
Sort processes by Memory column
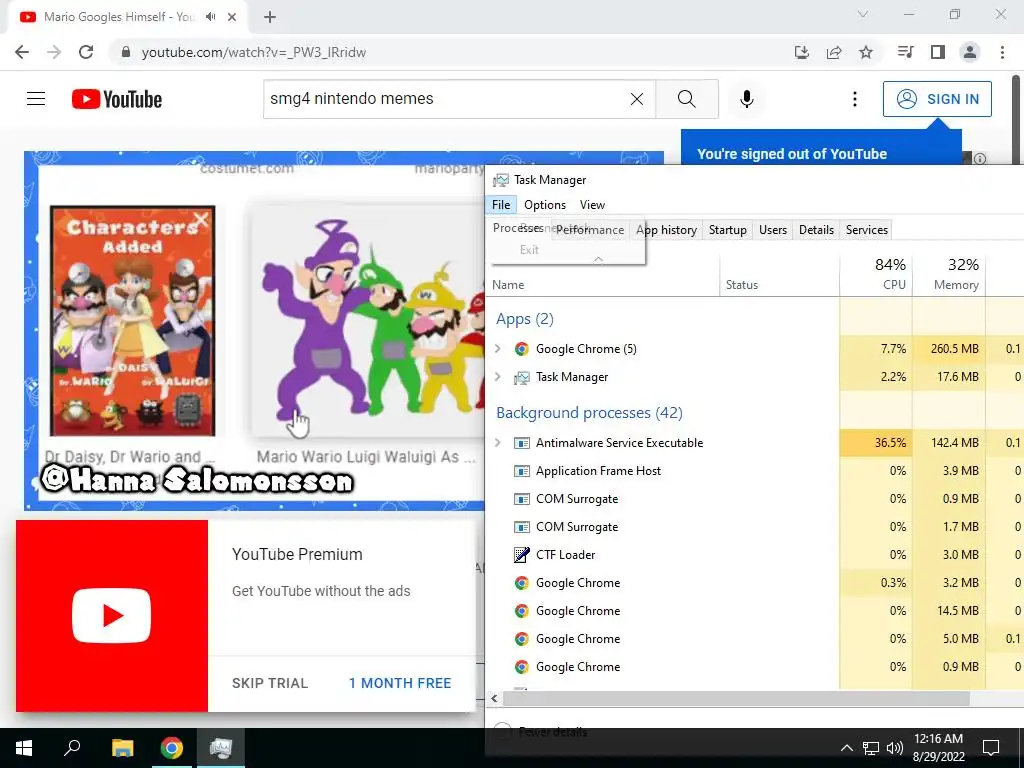click(949, 274)
